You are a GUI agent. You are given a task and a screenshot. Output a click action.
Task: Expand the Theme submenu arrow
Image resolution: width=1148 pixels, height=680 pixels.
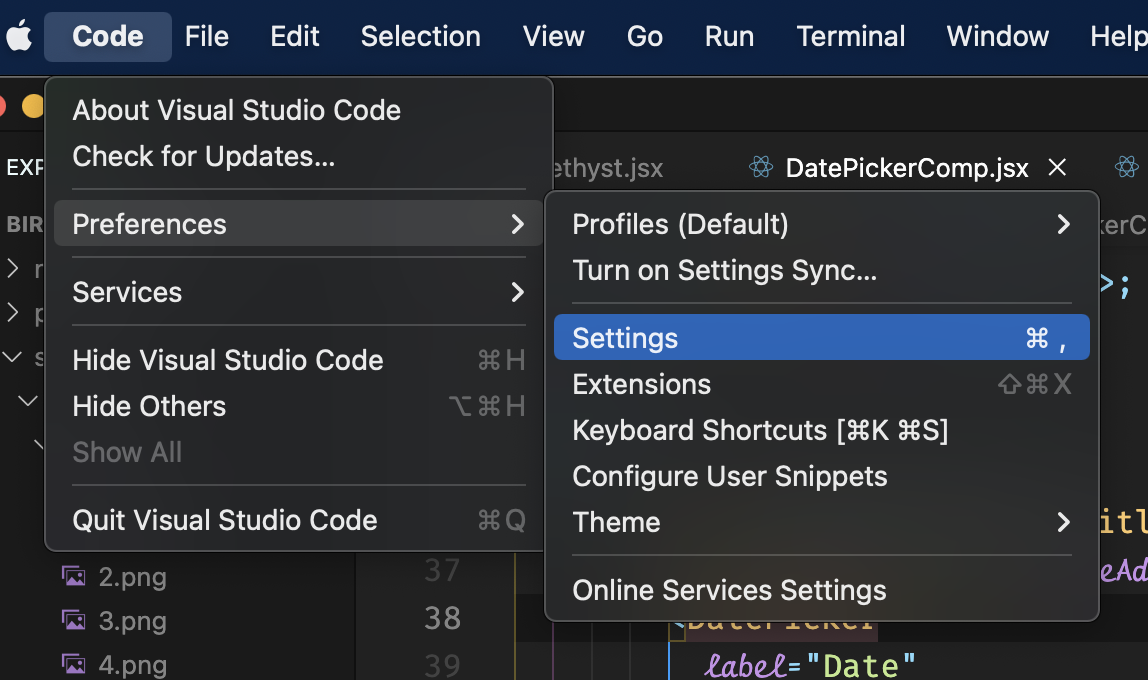click(1063, 522)
